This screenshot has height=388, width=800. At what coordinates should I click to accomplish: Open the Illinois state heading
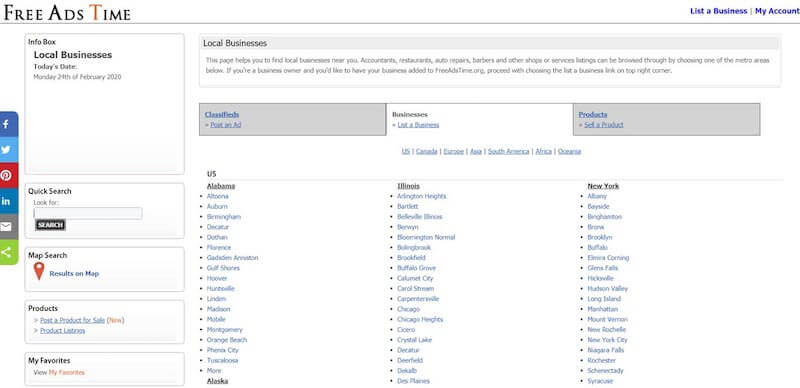[408, 186]
